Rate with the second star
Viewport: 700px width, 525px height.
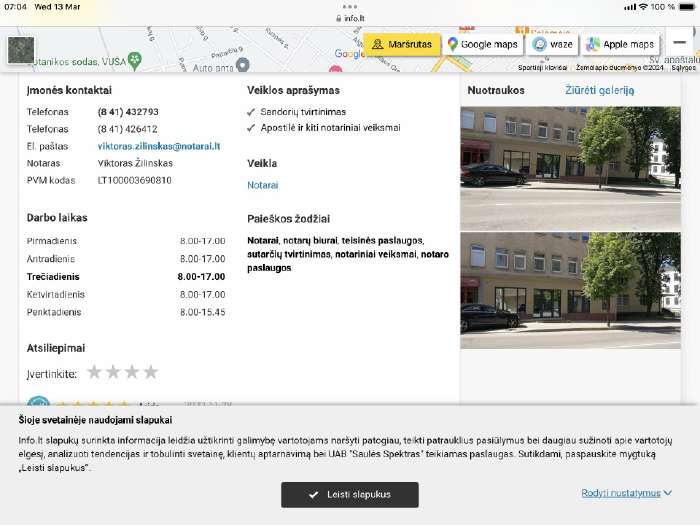coord(114,372)
